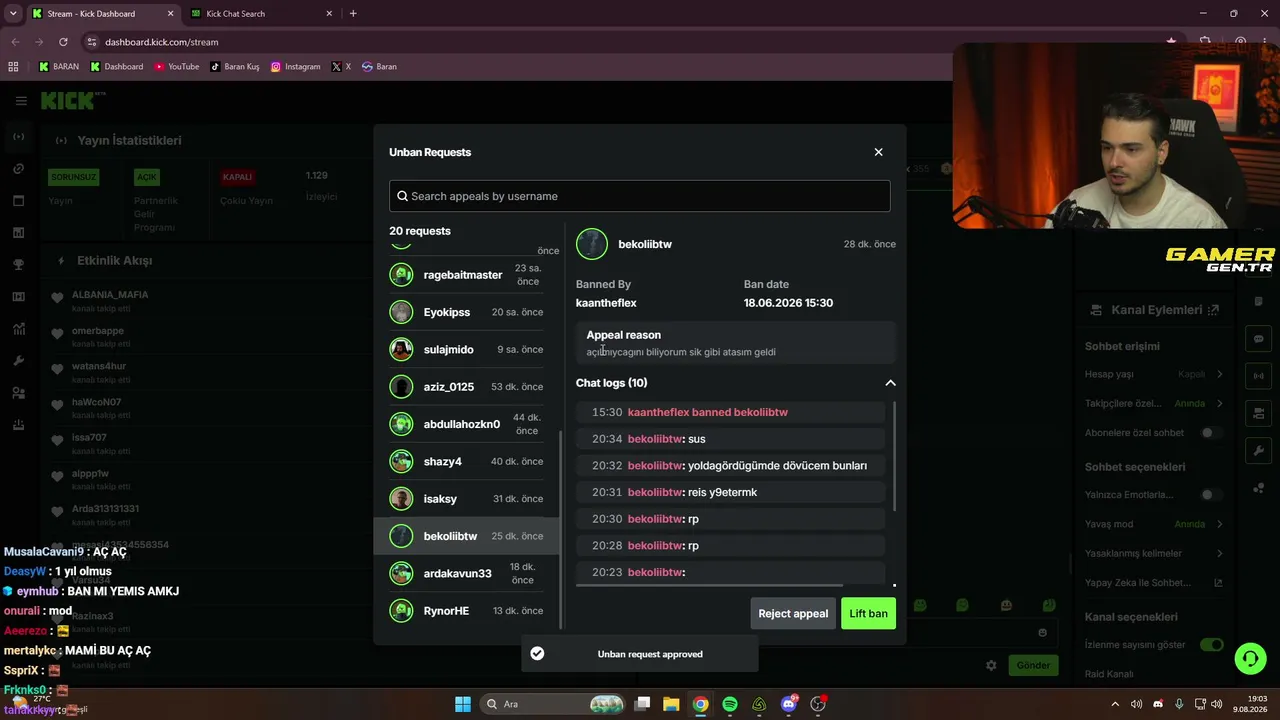Image resolution: width=1280 pixels, height=720 pixels.
Task: Click bekoliibtw avatar in appeal details
Action: coord(592,244)
